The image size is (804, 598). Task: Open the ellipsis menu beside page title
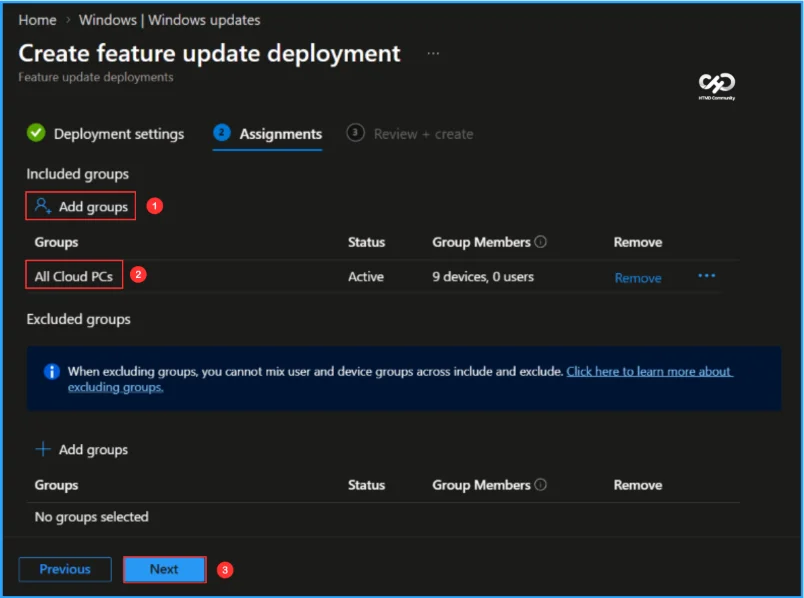pyautogui.click(x=433, y=53)
